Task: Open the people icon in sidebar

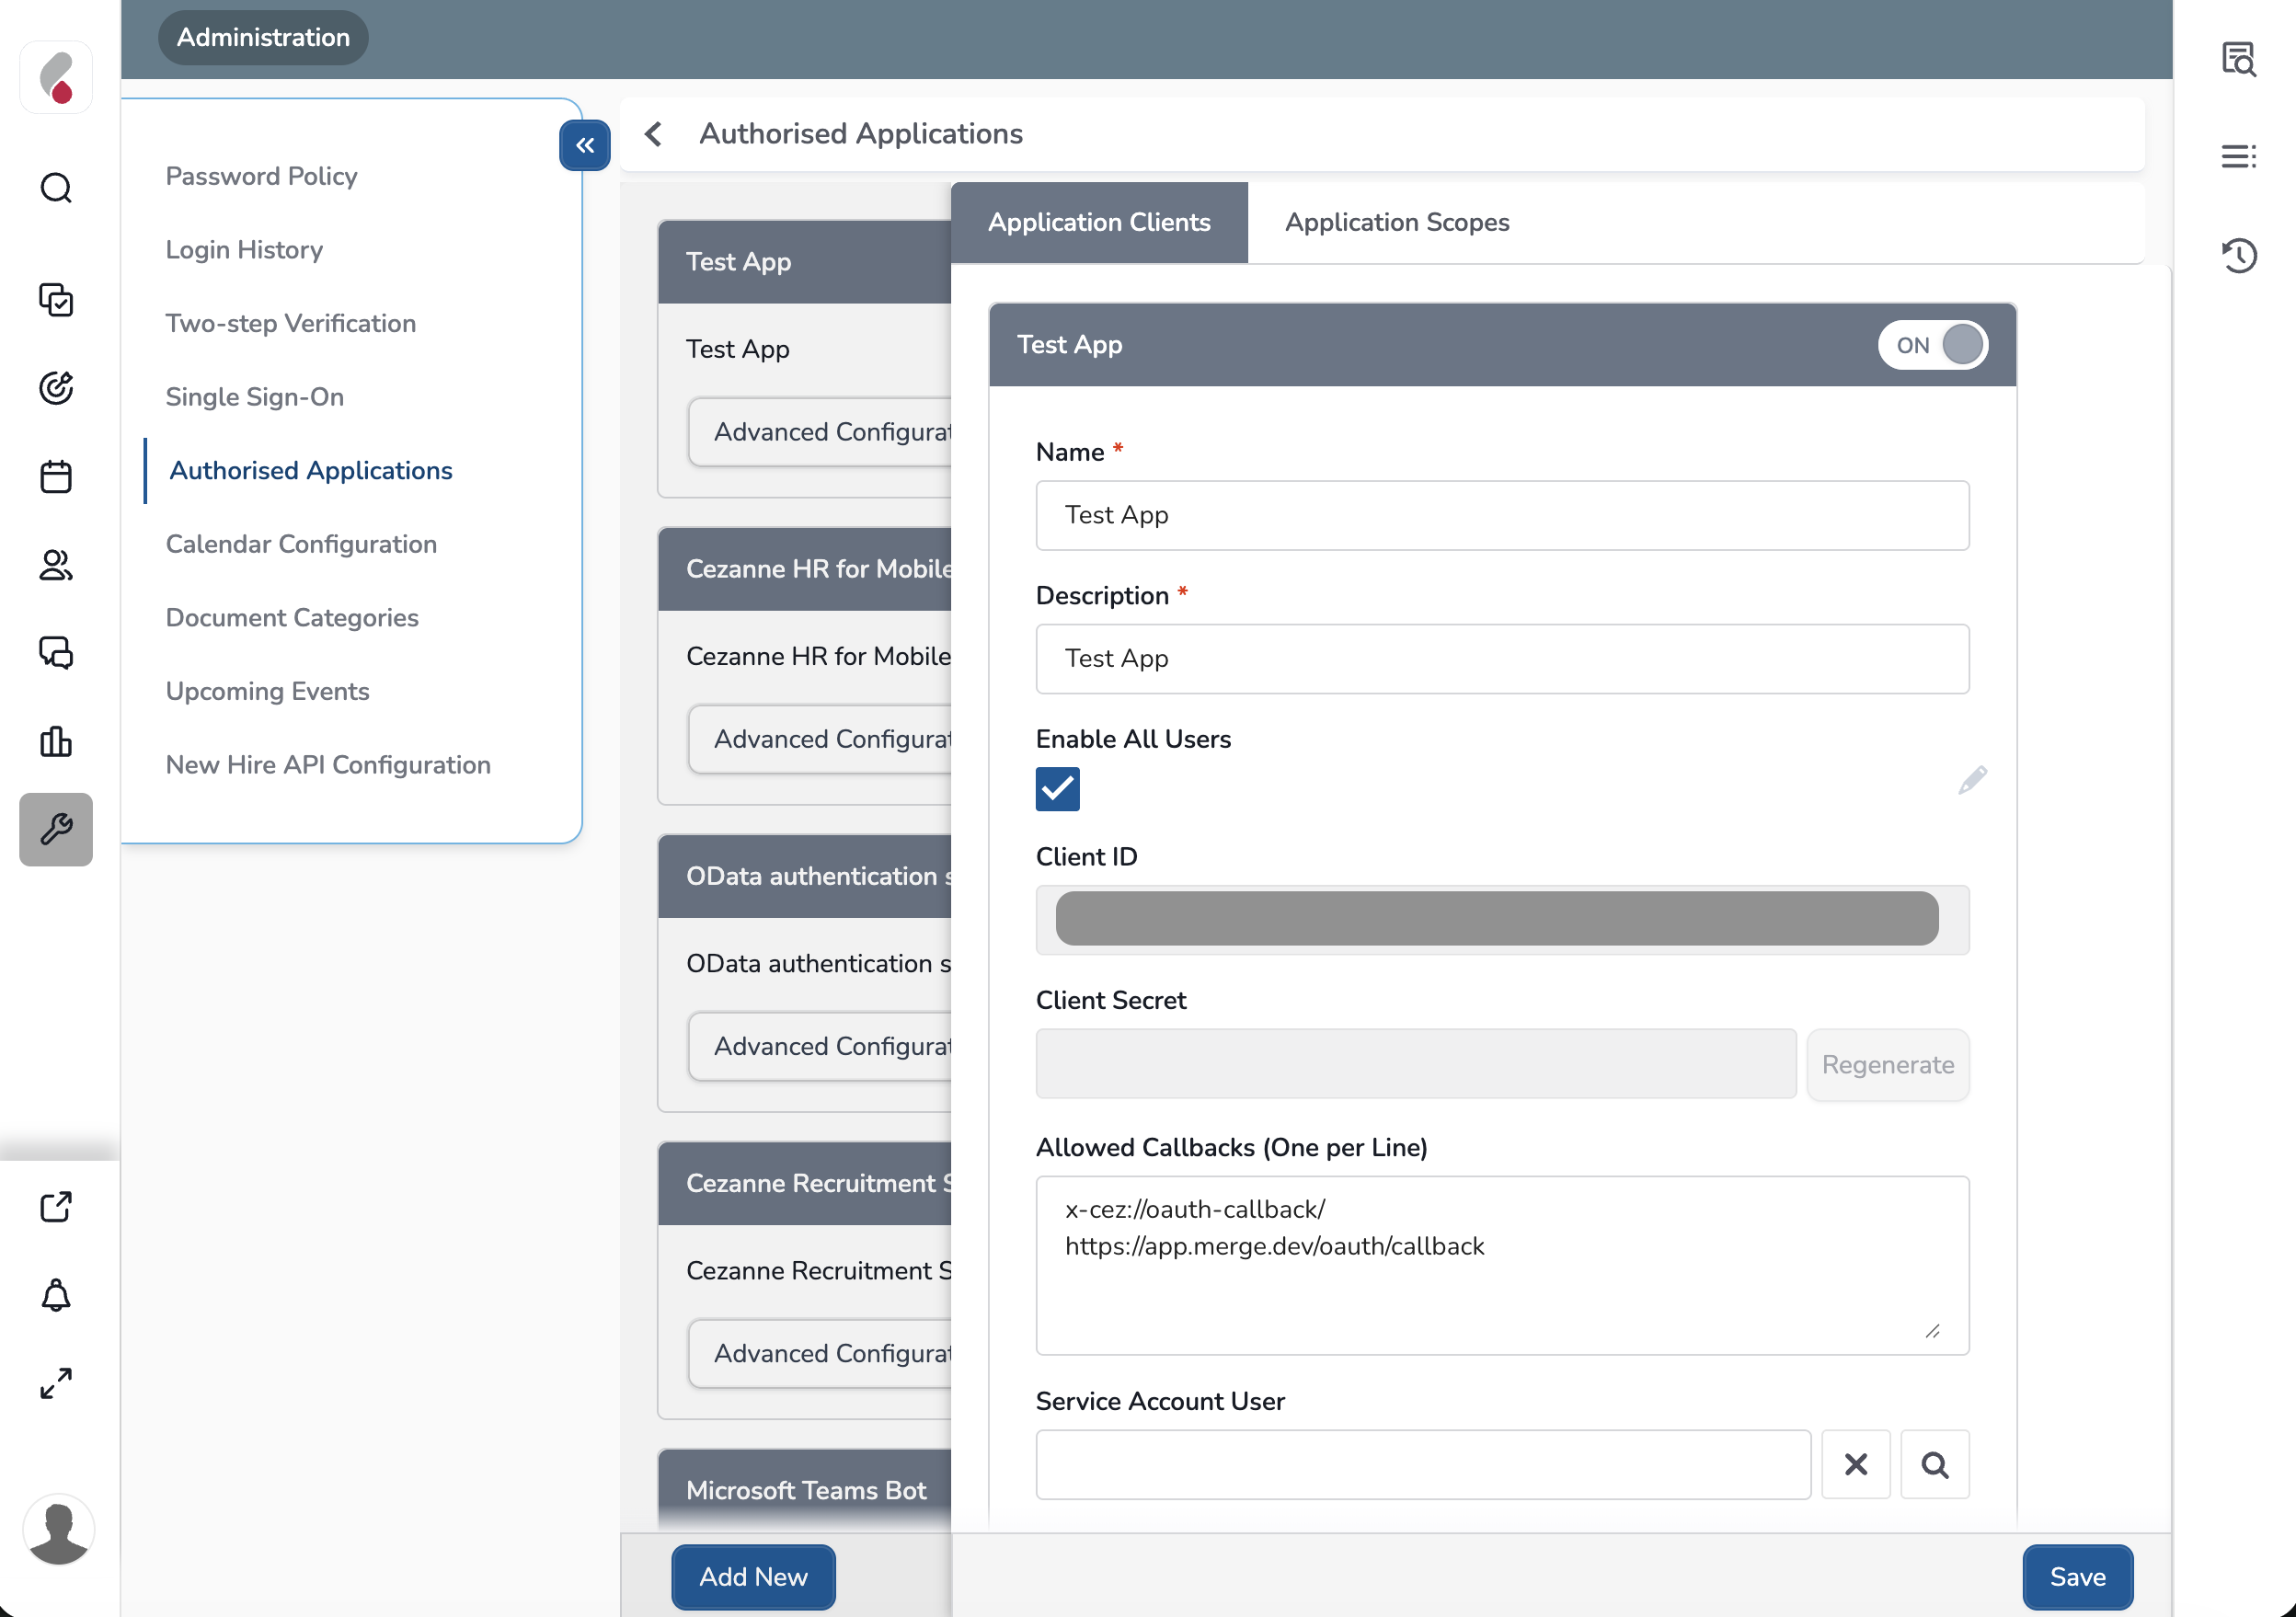Action: click(56, 565)
